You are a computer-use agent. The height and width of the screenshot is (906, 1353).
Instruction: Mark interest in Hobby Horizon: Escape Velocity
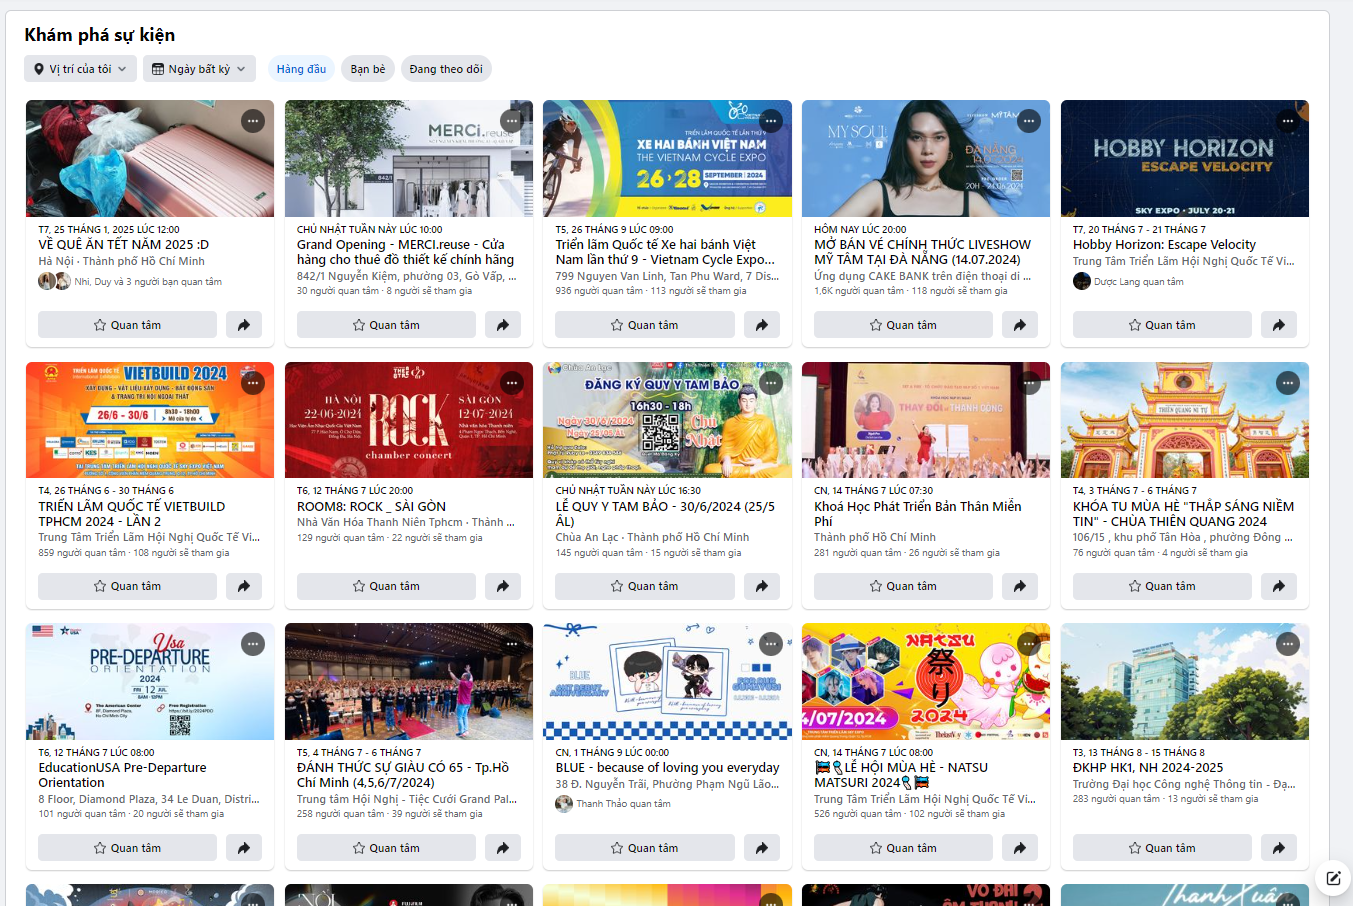[x=1162, y=325]
